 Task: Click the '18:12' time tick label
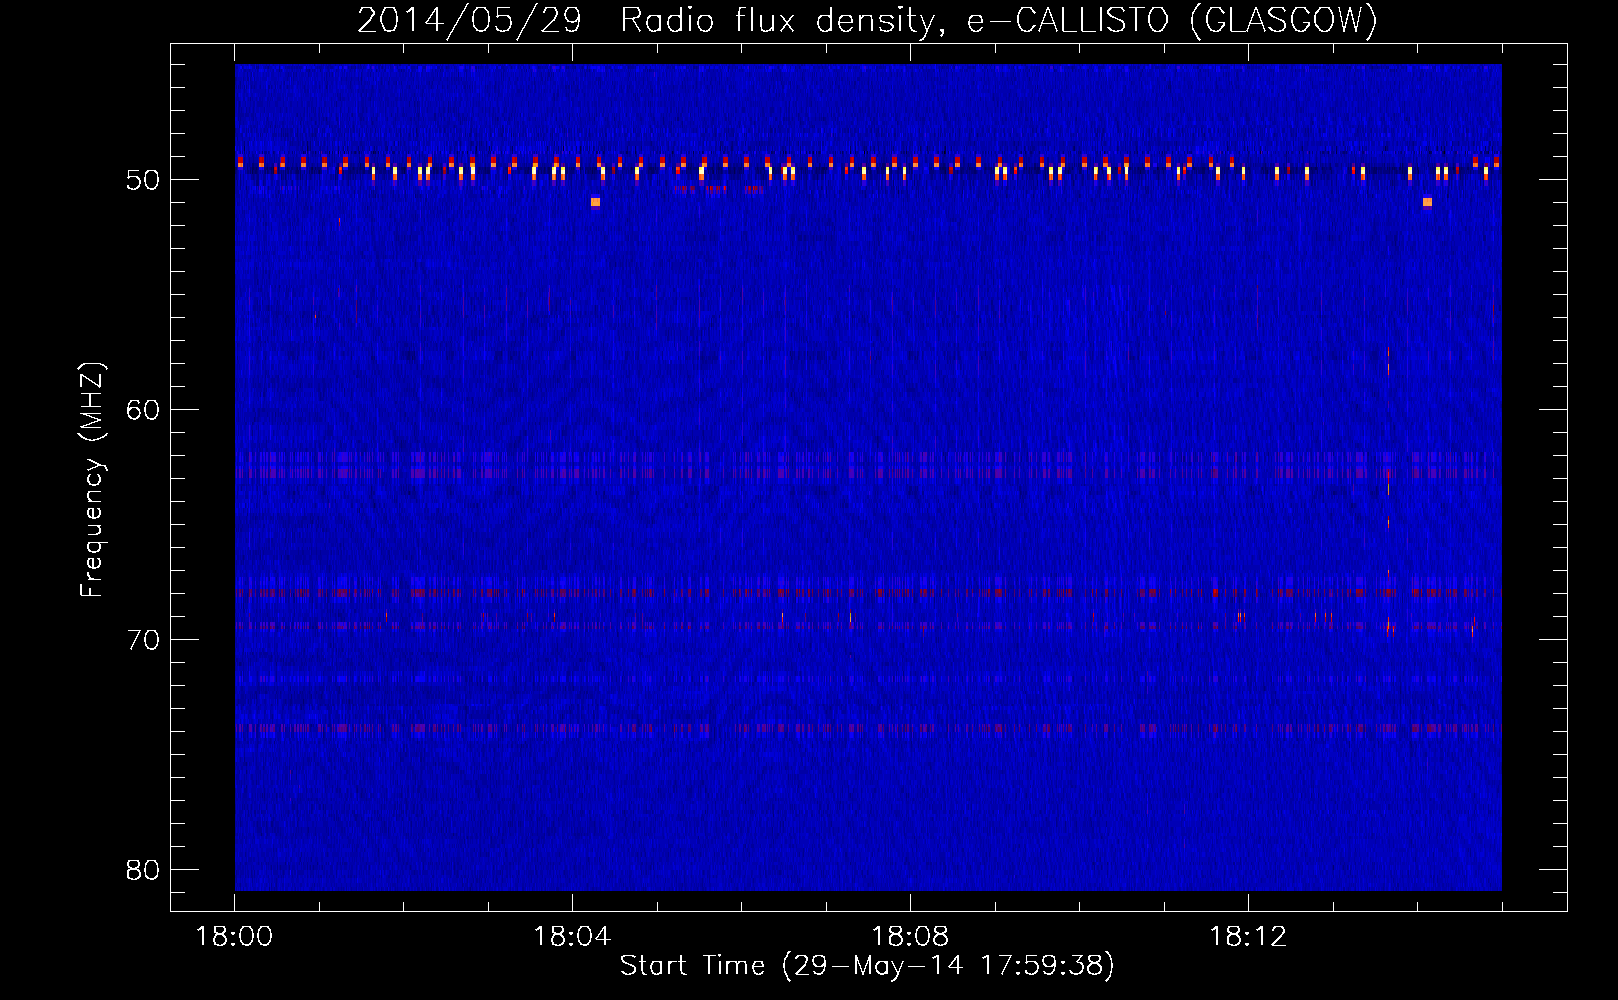(1248, 937)
